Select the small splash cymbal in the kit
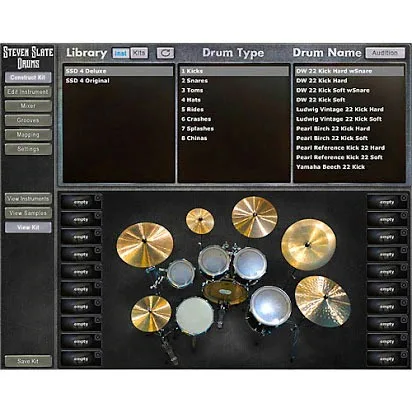This screenshot has height=412, width=412. 200,220
